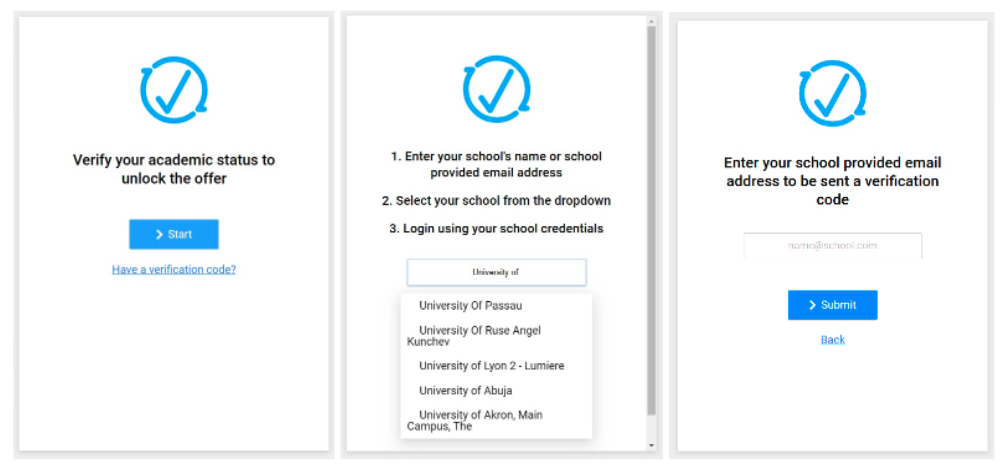This screenshot has height=472, width=1007.
Task: Focus the school name search field
Action: tap(496, 272)
